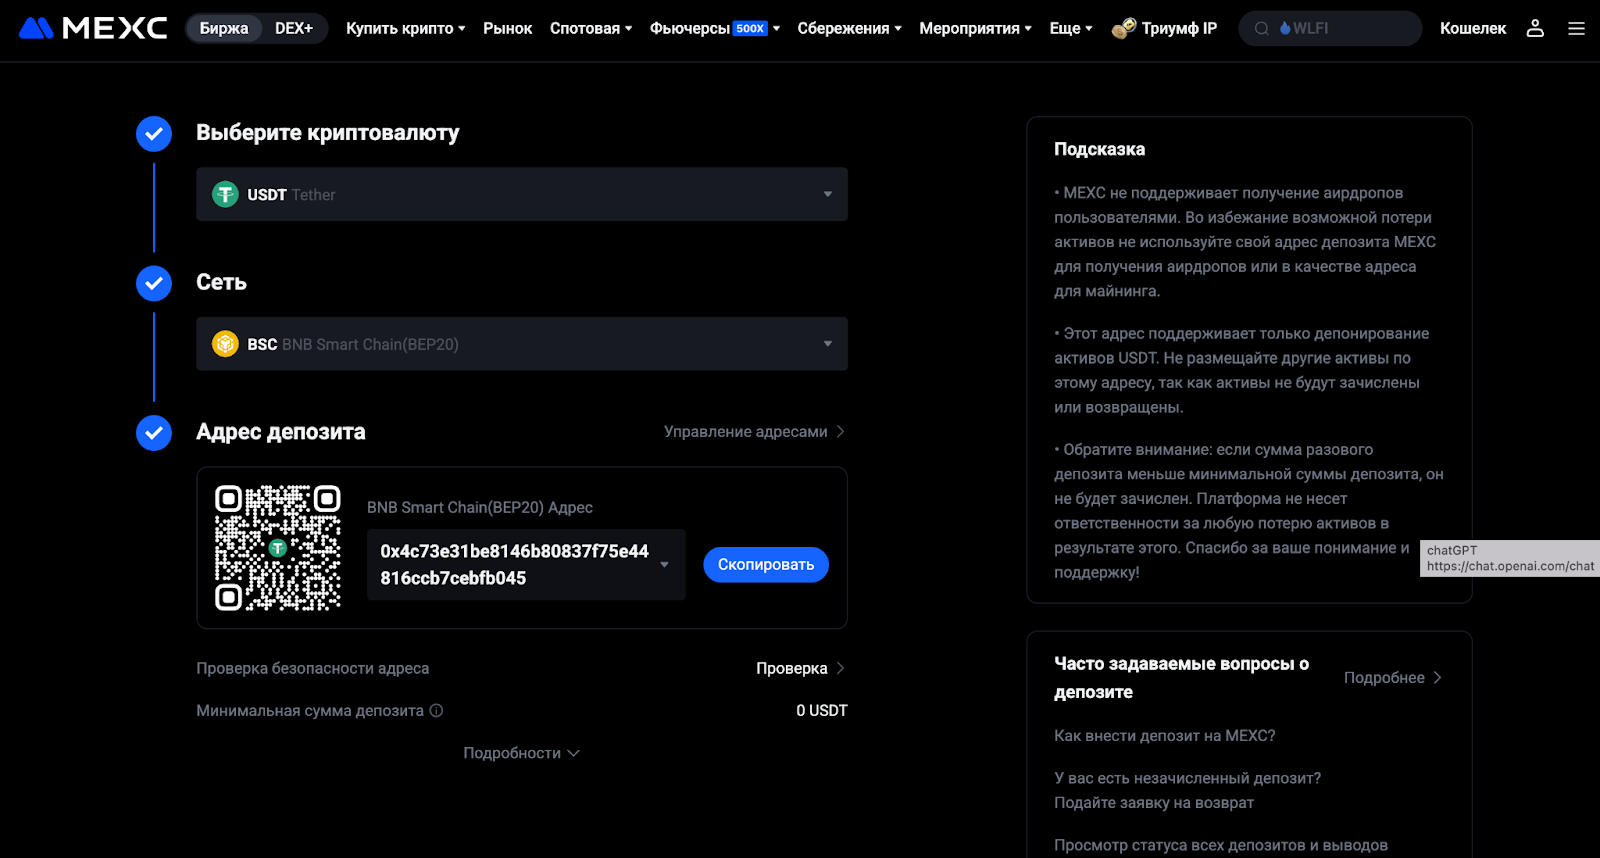Screen dimensions: 1600x858
Task: Click the USDT Tether coin icon
Action: point(225,194)
